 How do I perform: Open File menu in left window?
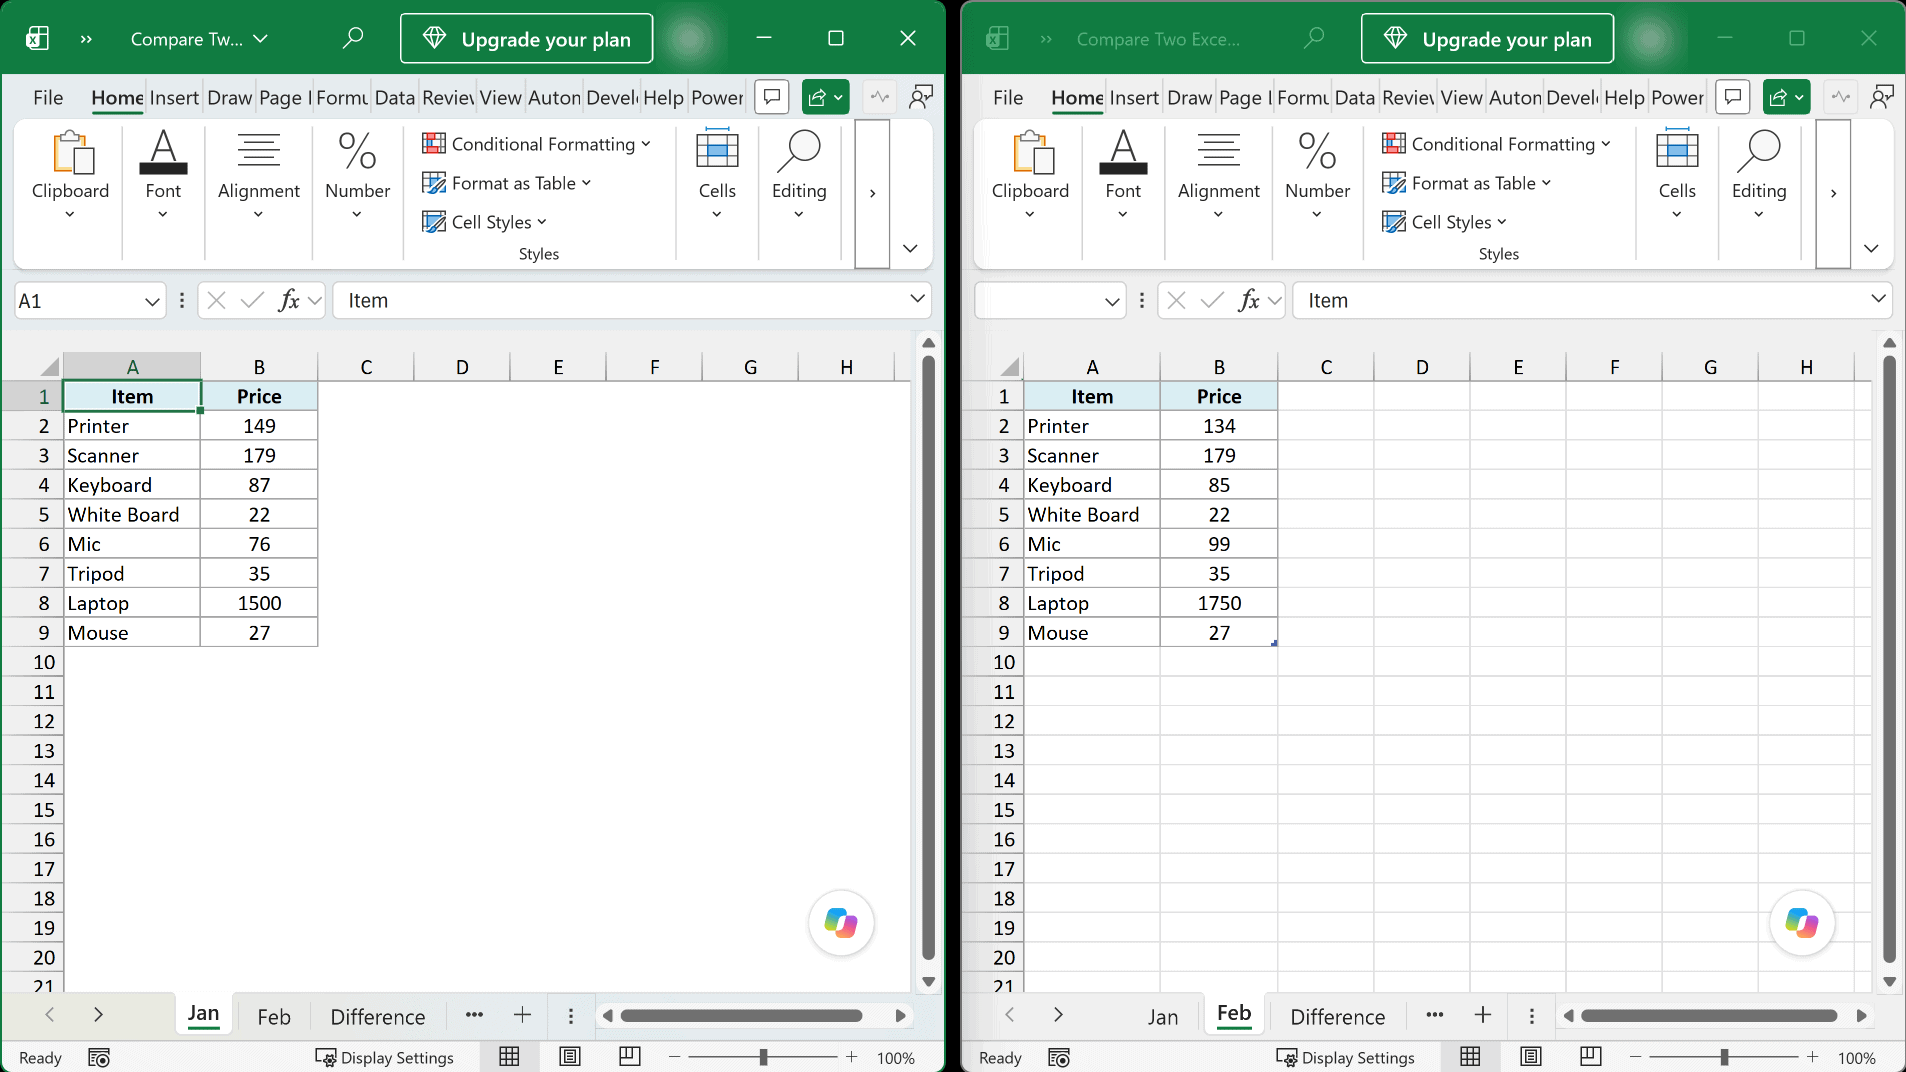[48, 97]
